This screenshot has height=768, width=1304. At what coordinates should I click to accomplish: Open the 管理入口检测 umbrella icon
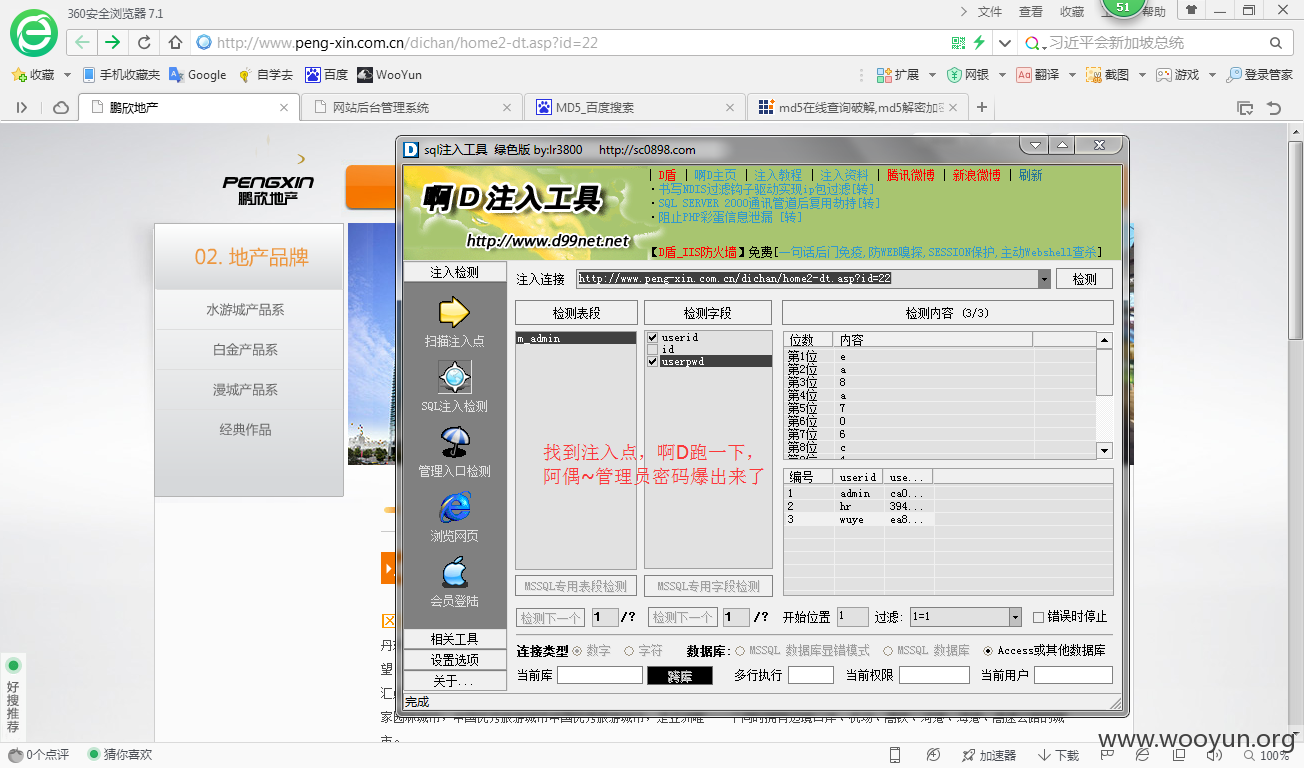pyautogui.click(x=454, y=442)
